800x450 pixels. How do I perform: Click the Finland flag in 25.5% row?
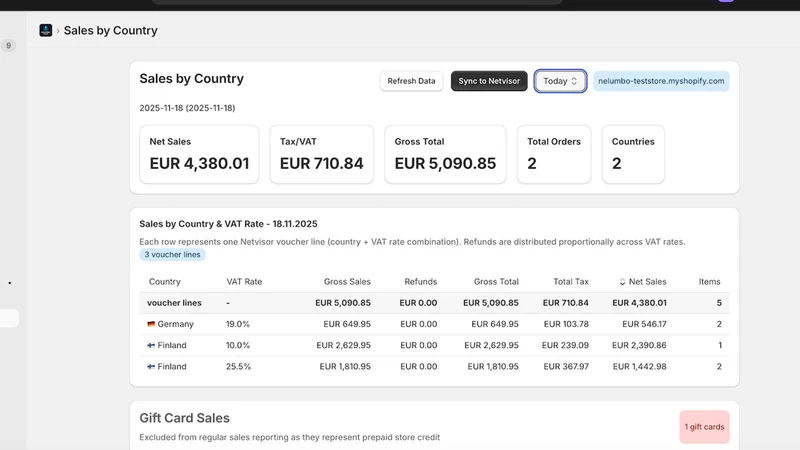tap(151, 366)
